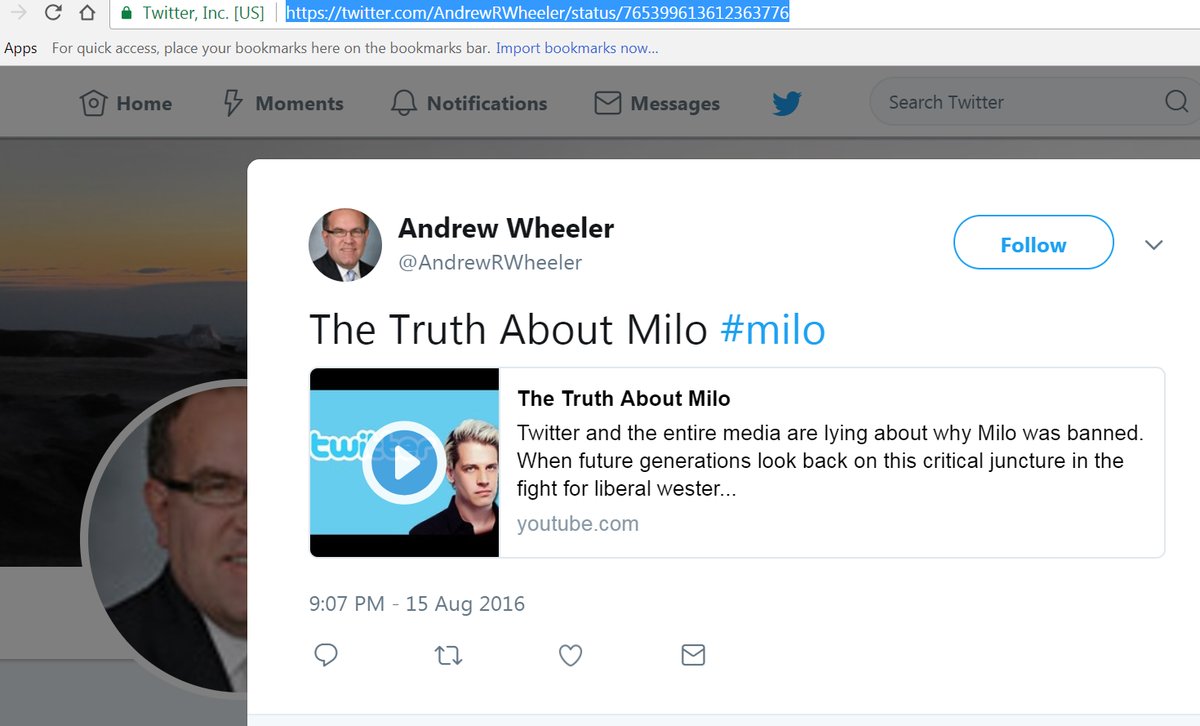Open Messages

pos(657,103)
